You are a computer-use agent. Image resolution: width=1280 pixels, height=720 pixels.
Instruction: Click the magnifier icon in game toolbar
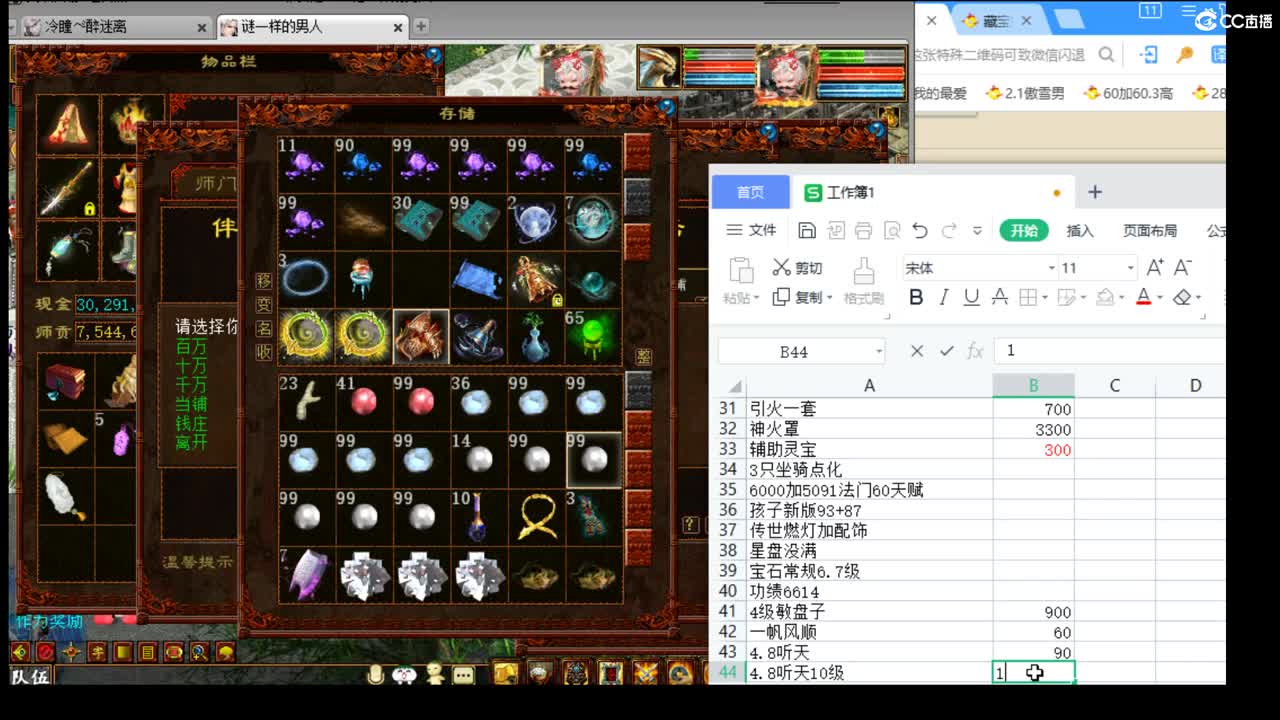(199, 653)
